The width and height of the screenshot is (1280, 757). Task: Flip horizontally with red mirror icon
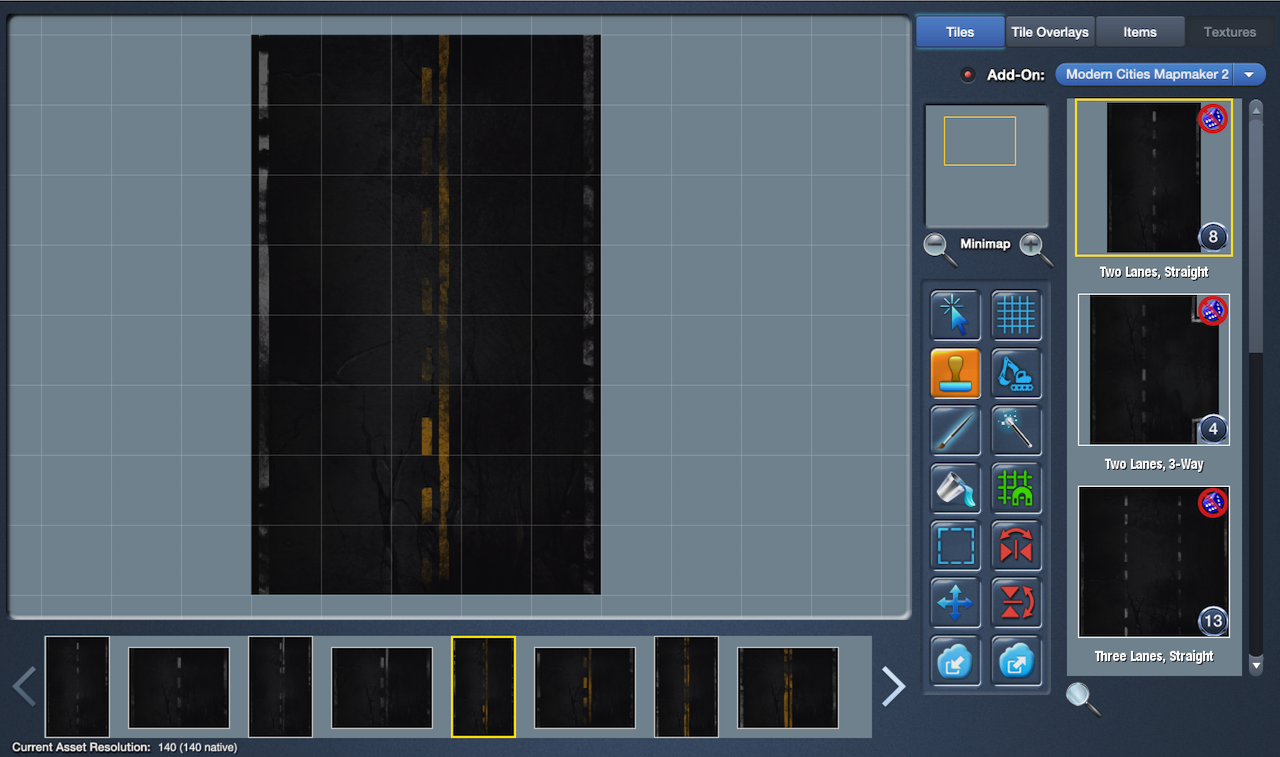[1016, 546]
